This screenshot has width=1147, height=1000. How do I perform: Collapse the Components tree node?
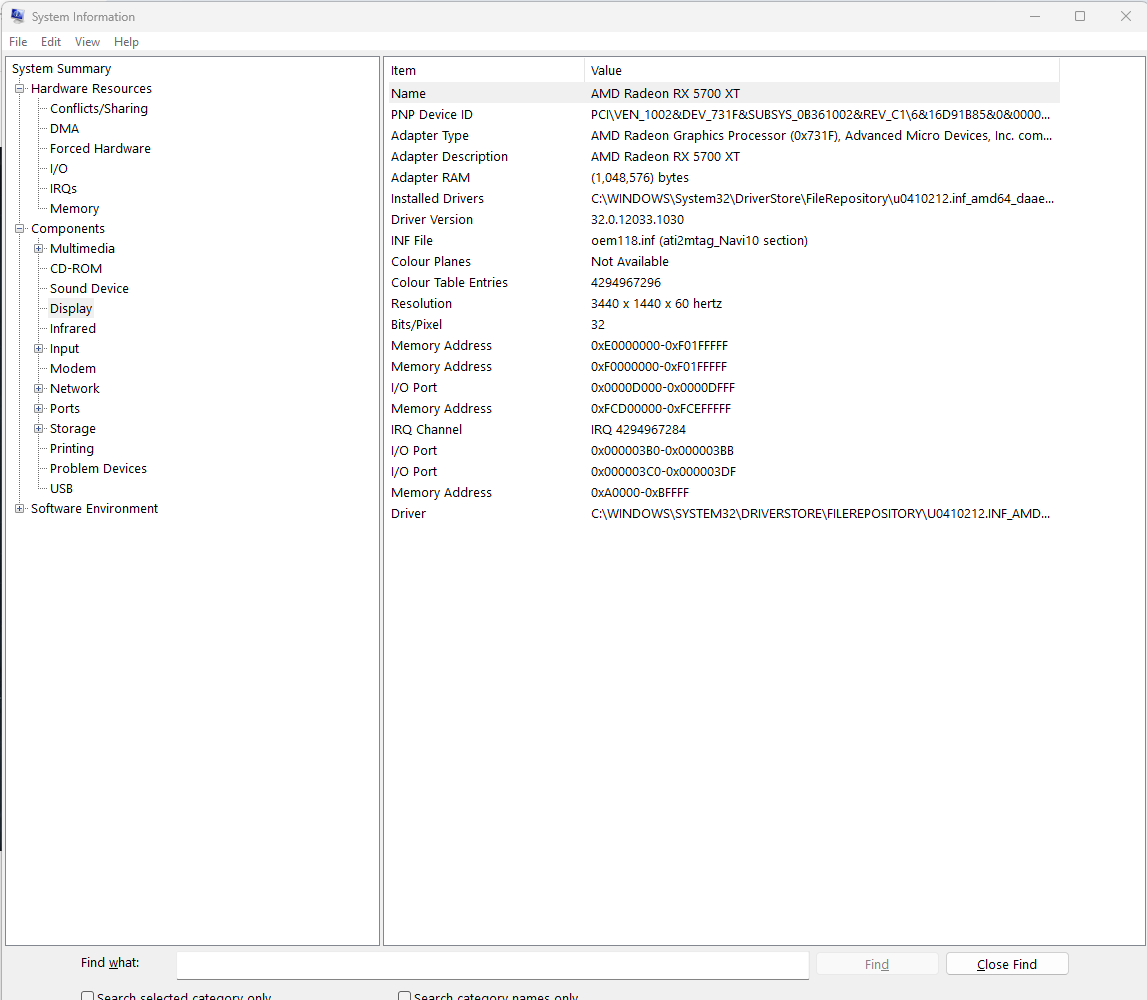point(20,229)
